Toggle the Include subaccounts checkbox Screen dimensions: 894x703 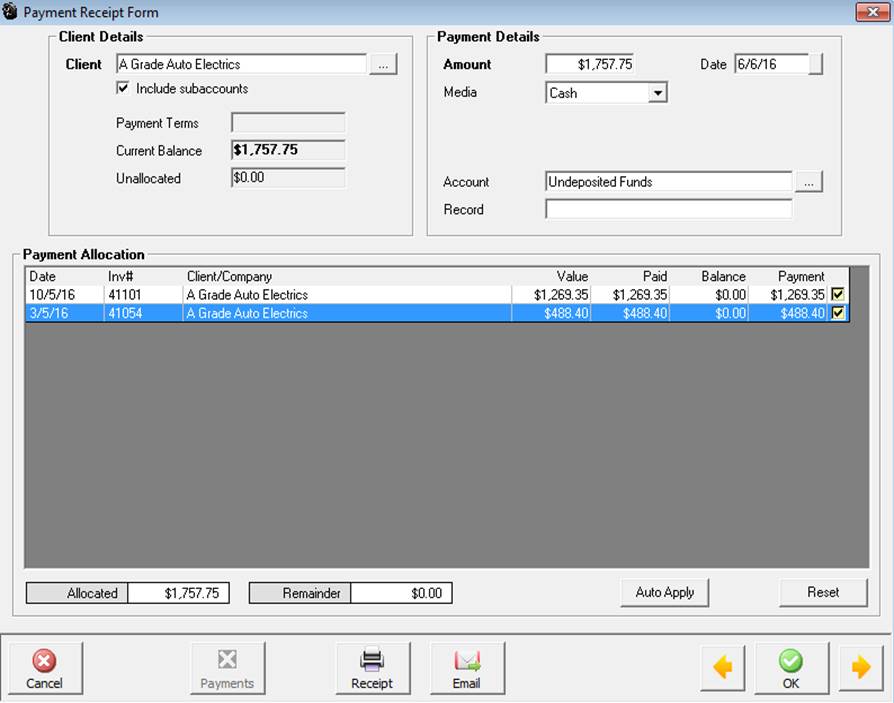tap(123, 88)
